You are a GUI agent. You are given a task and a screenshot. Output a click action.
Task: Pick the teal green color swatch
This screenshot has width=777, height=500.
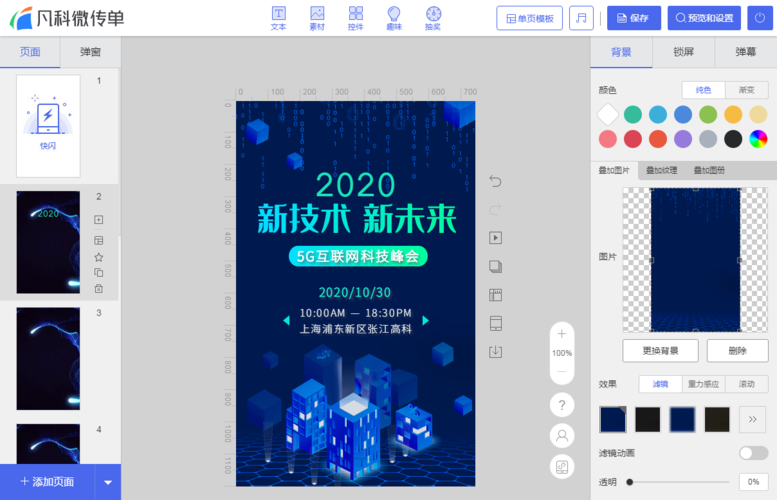[633, 114]
